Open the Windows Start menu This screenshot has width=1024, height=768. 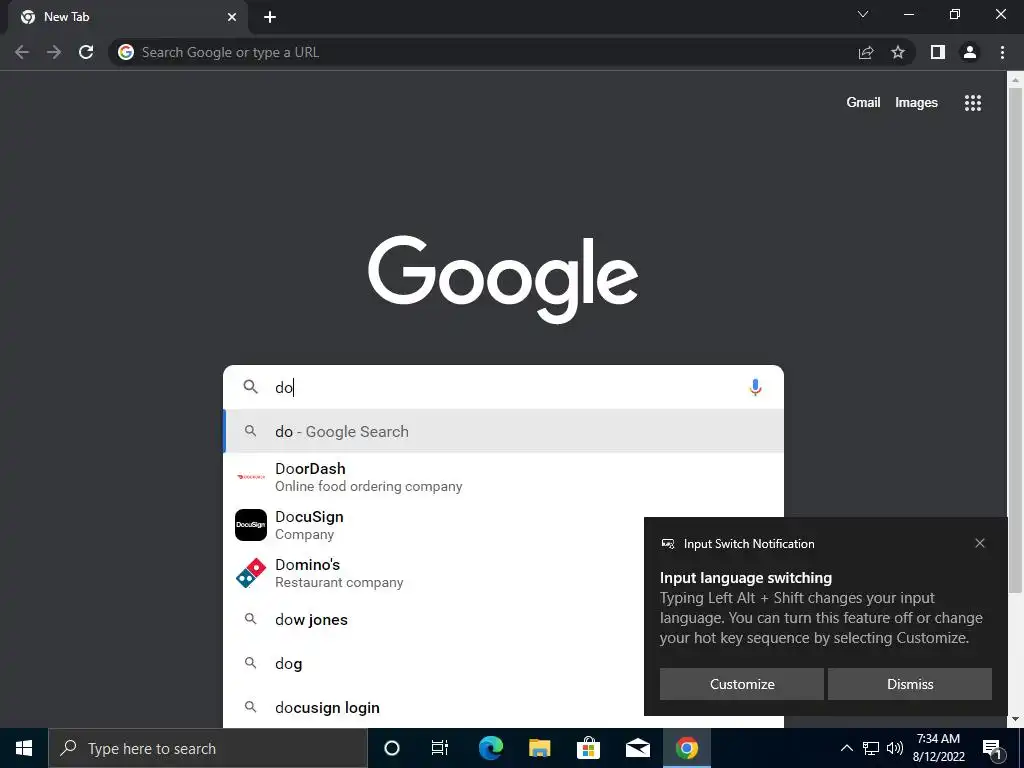pos(24,748)
